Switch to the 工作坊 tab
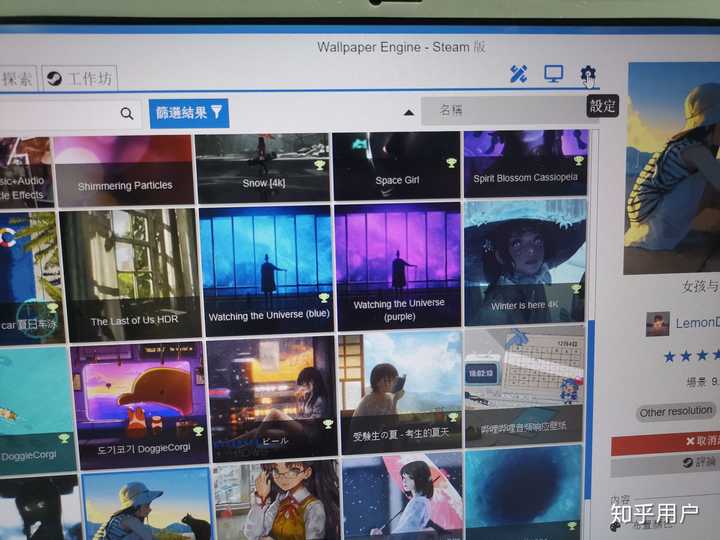This screenshot has height=540, width=720. click(x=80, y=79)
